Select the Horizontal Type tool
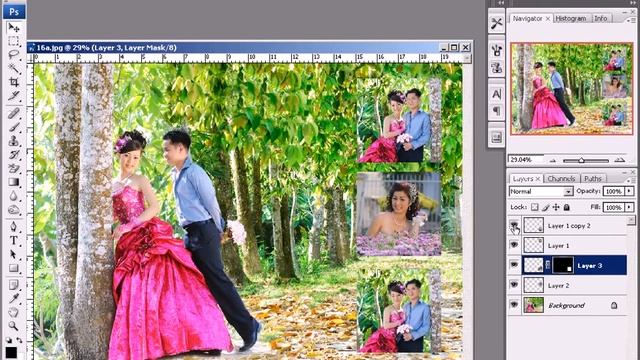640x360 pixels. [x=13, y=240]
